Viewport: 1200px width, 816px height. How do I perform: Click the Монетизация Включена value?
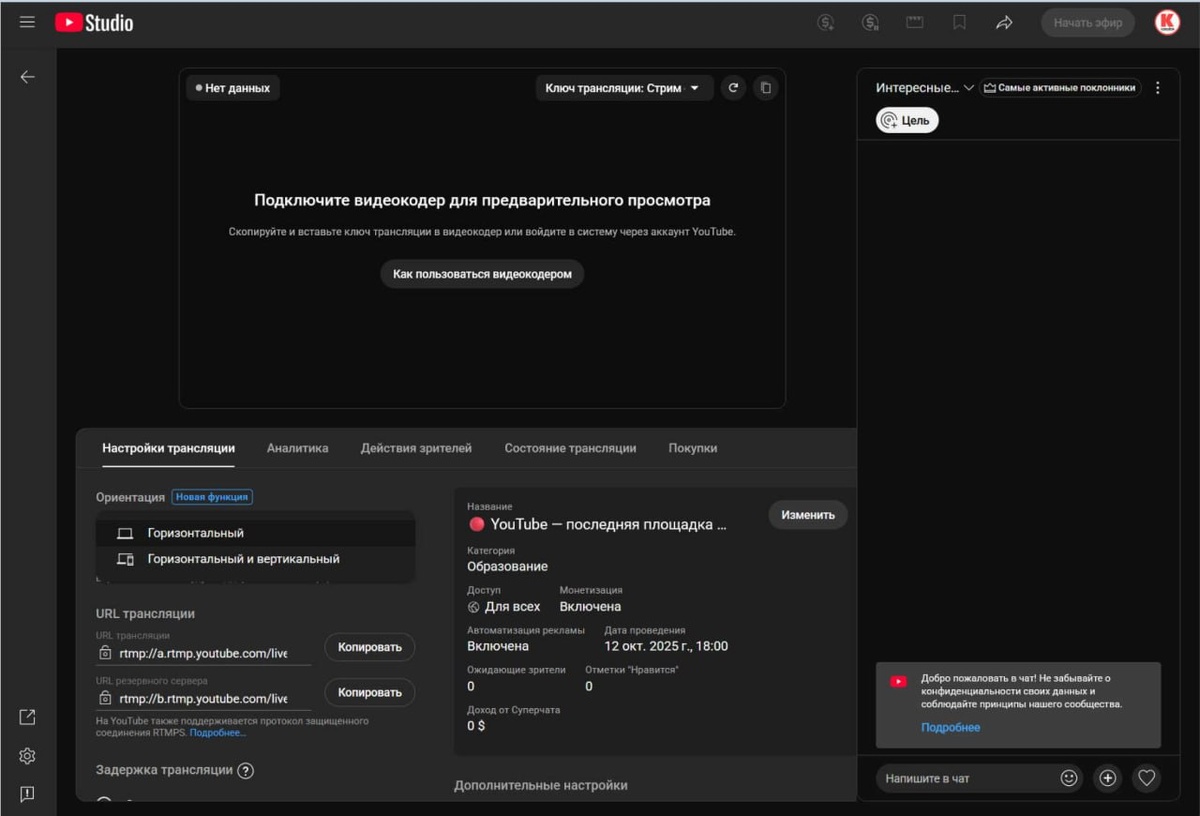590,606
